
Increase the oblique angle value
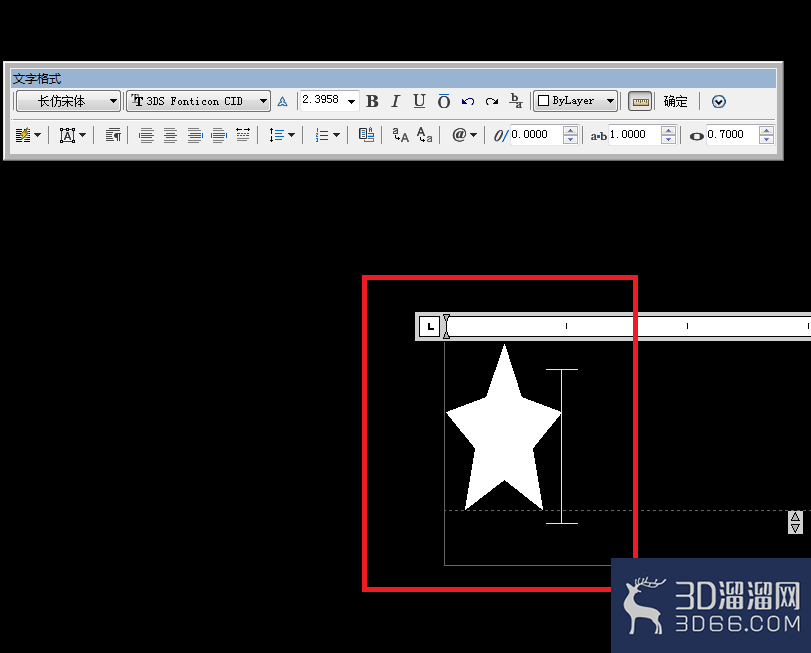point(570,130)
